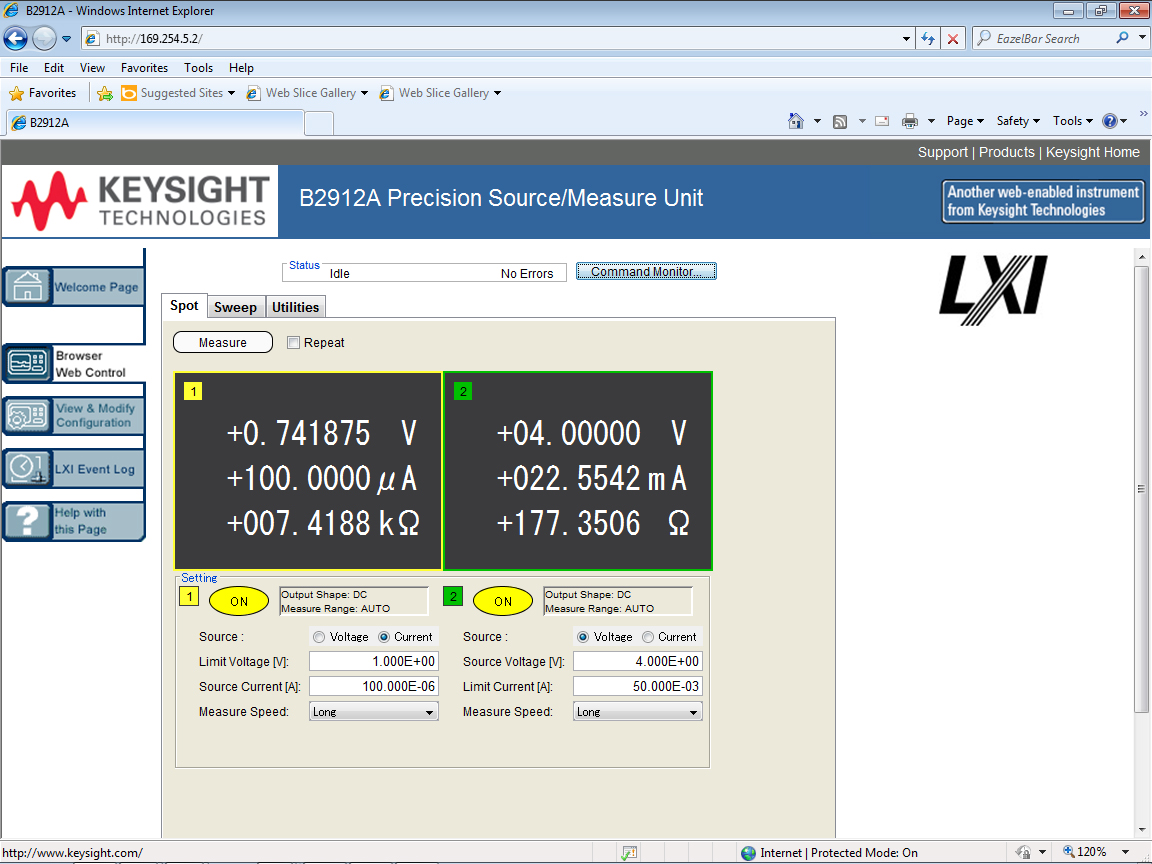Select Voltage source for channel 1
The image size is (1152, 864).
319,637
